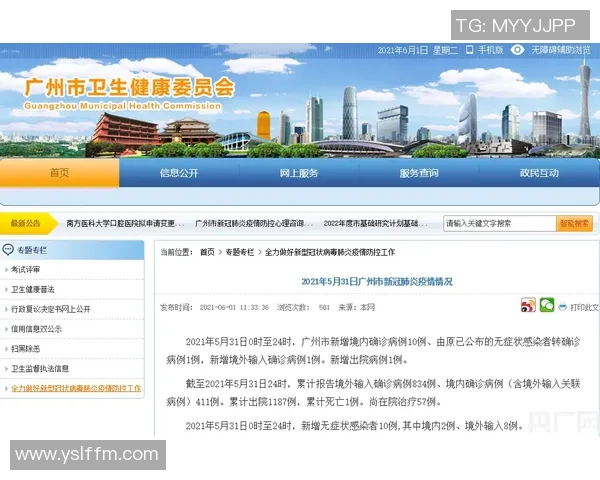Click the accessibility eye icon
Image resolution: width=600 pixels, height=480 pixels.
tap(517, 50)
